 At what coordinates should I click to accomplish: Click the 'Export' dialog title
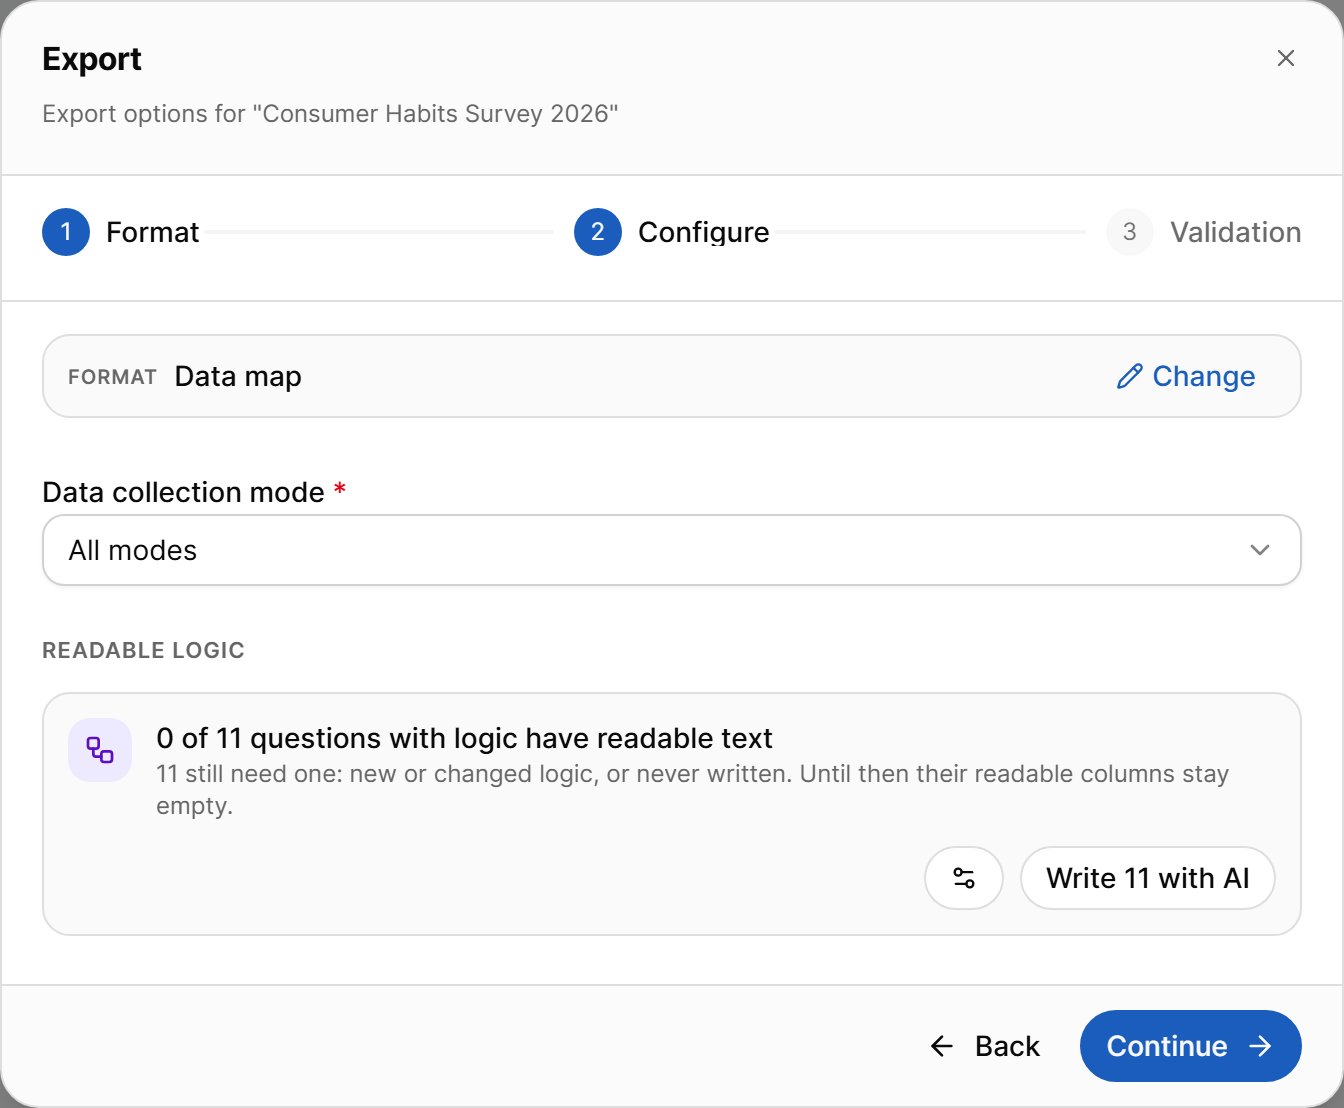click(x=92, y=59)
